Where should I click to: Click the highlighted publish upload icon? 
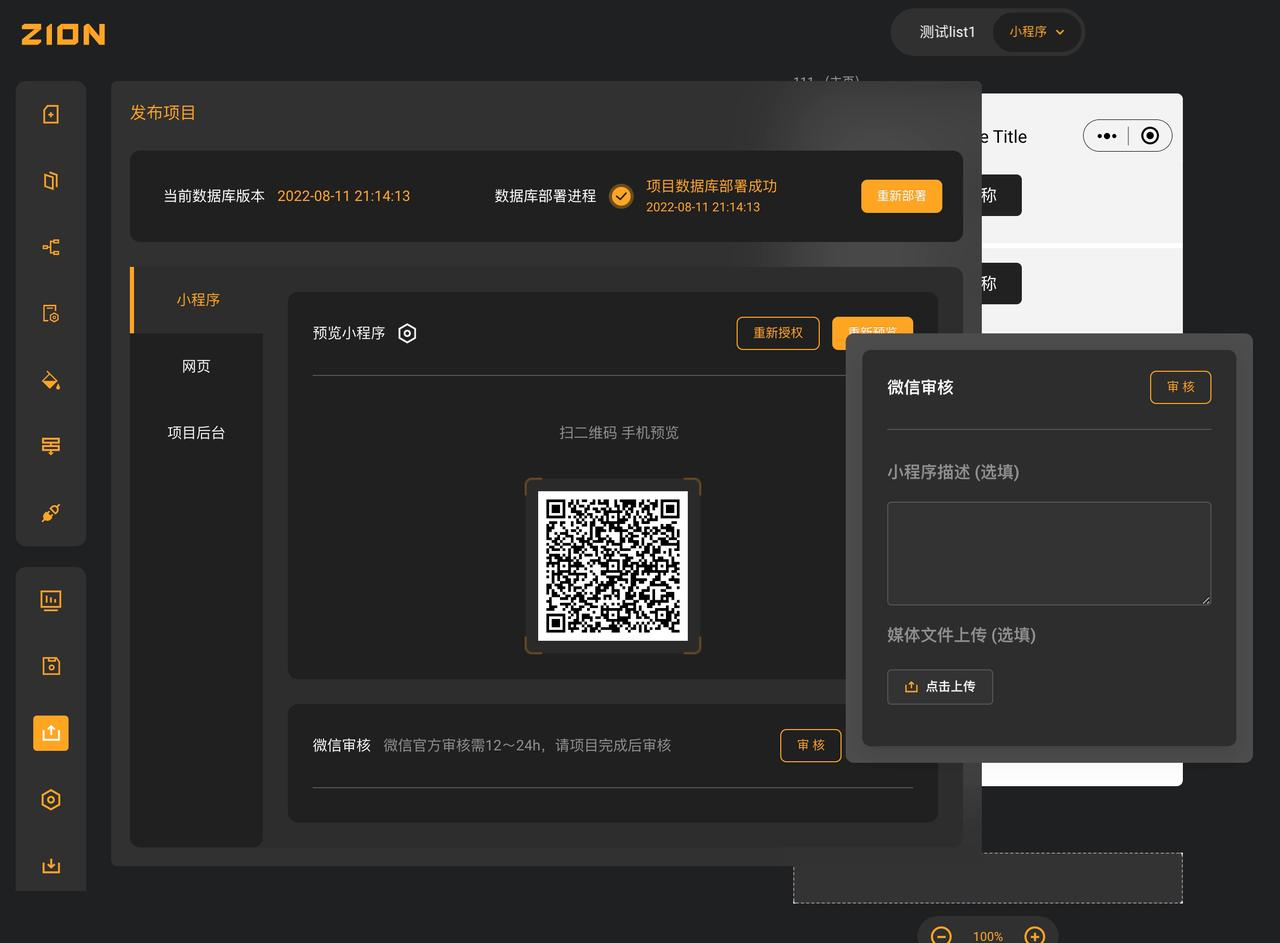51,733
